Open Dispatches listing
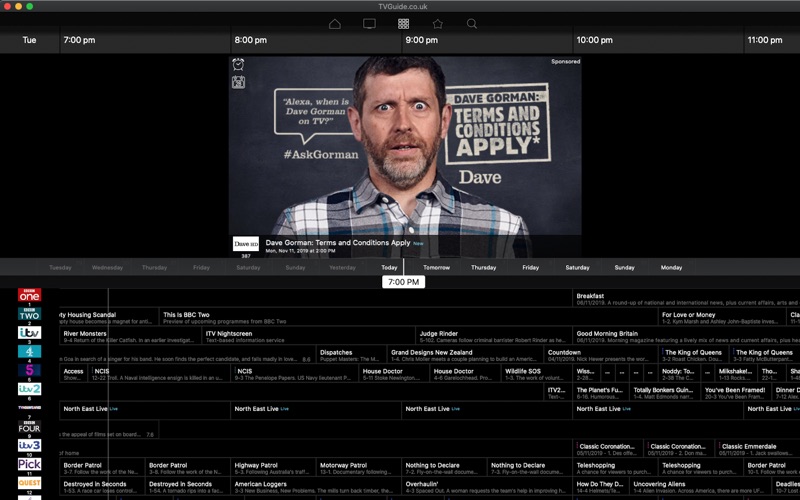 pyautogui.click(x=351, y=355)
